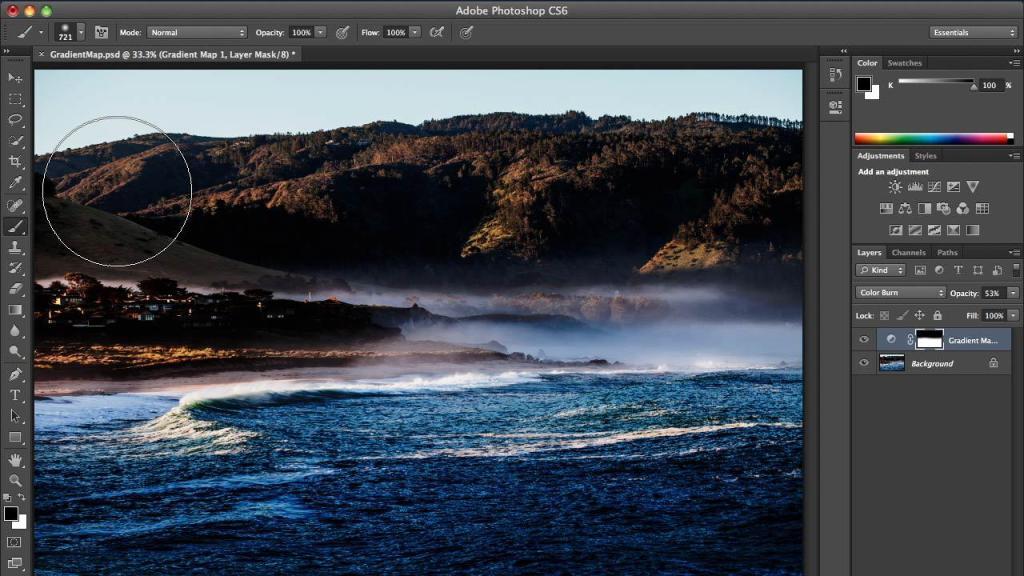
Task: Switch to the Swatches tab
Action: click(x=905, y=63)
